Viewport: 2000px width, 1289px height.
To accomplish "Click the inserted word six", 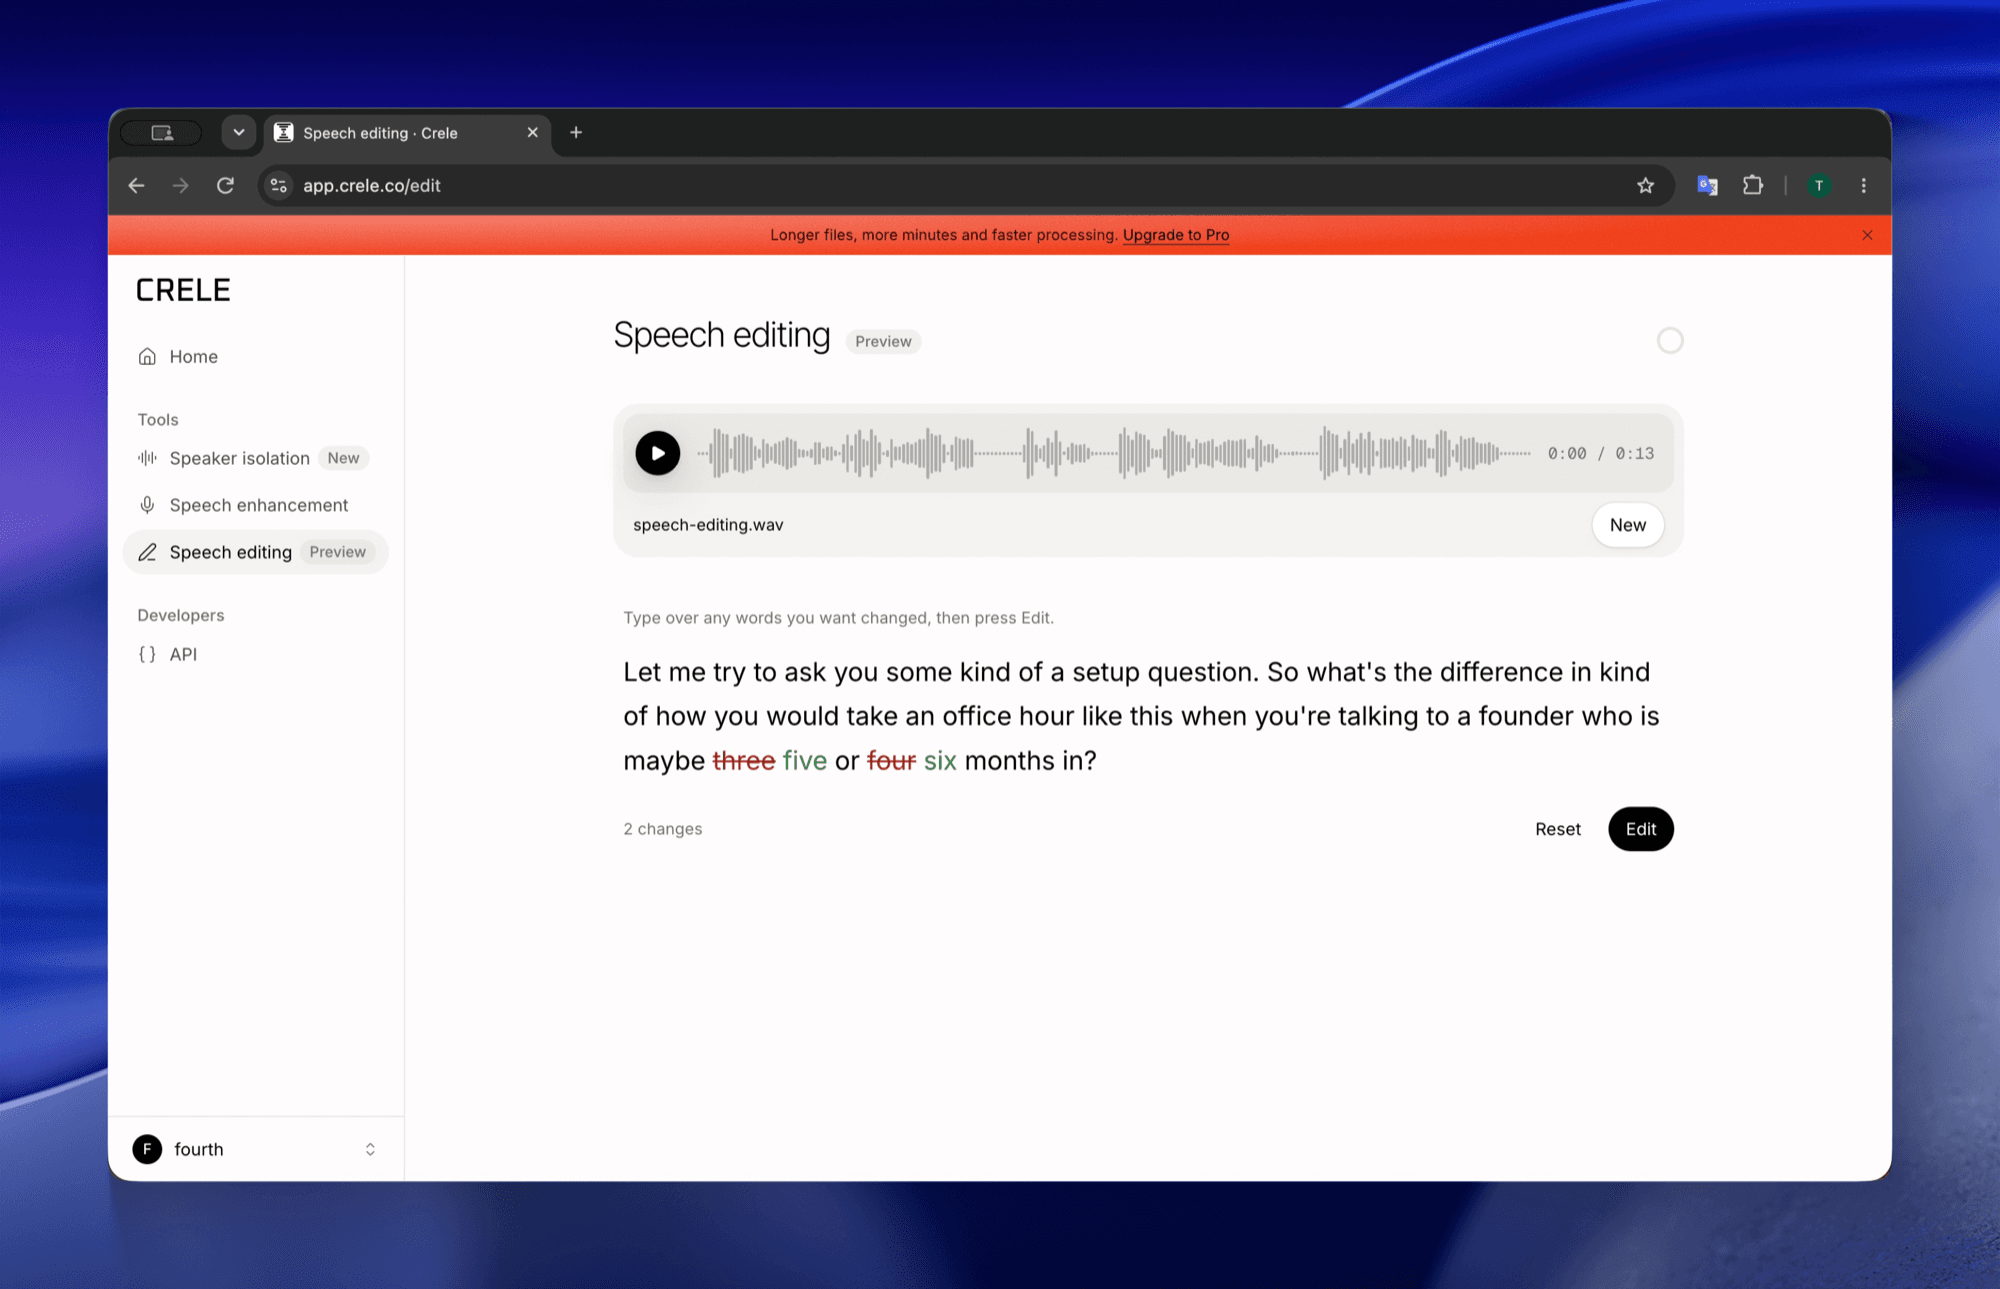I will (x=940, y=761).
